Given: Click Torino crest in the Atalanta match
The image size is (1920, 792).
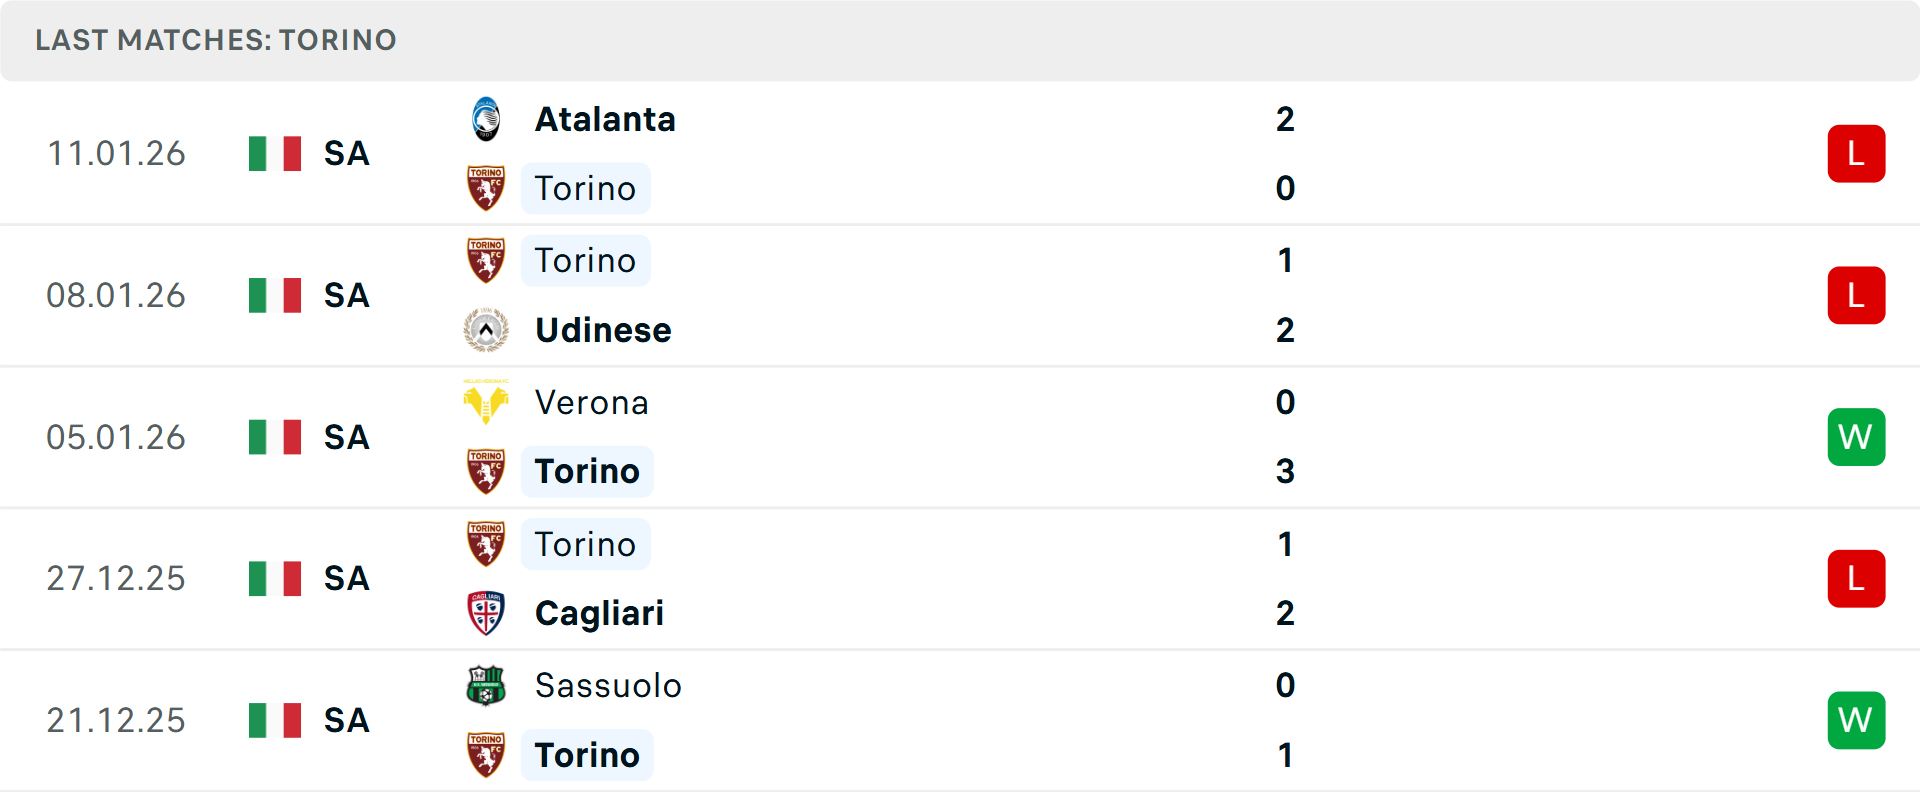Looking at the screenshot, I should coord(486,188).
